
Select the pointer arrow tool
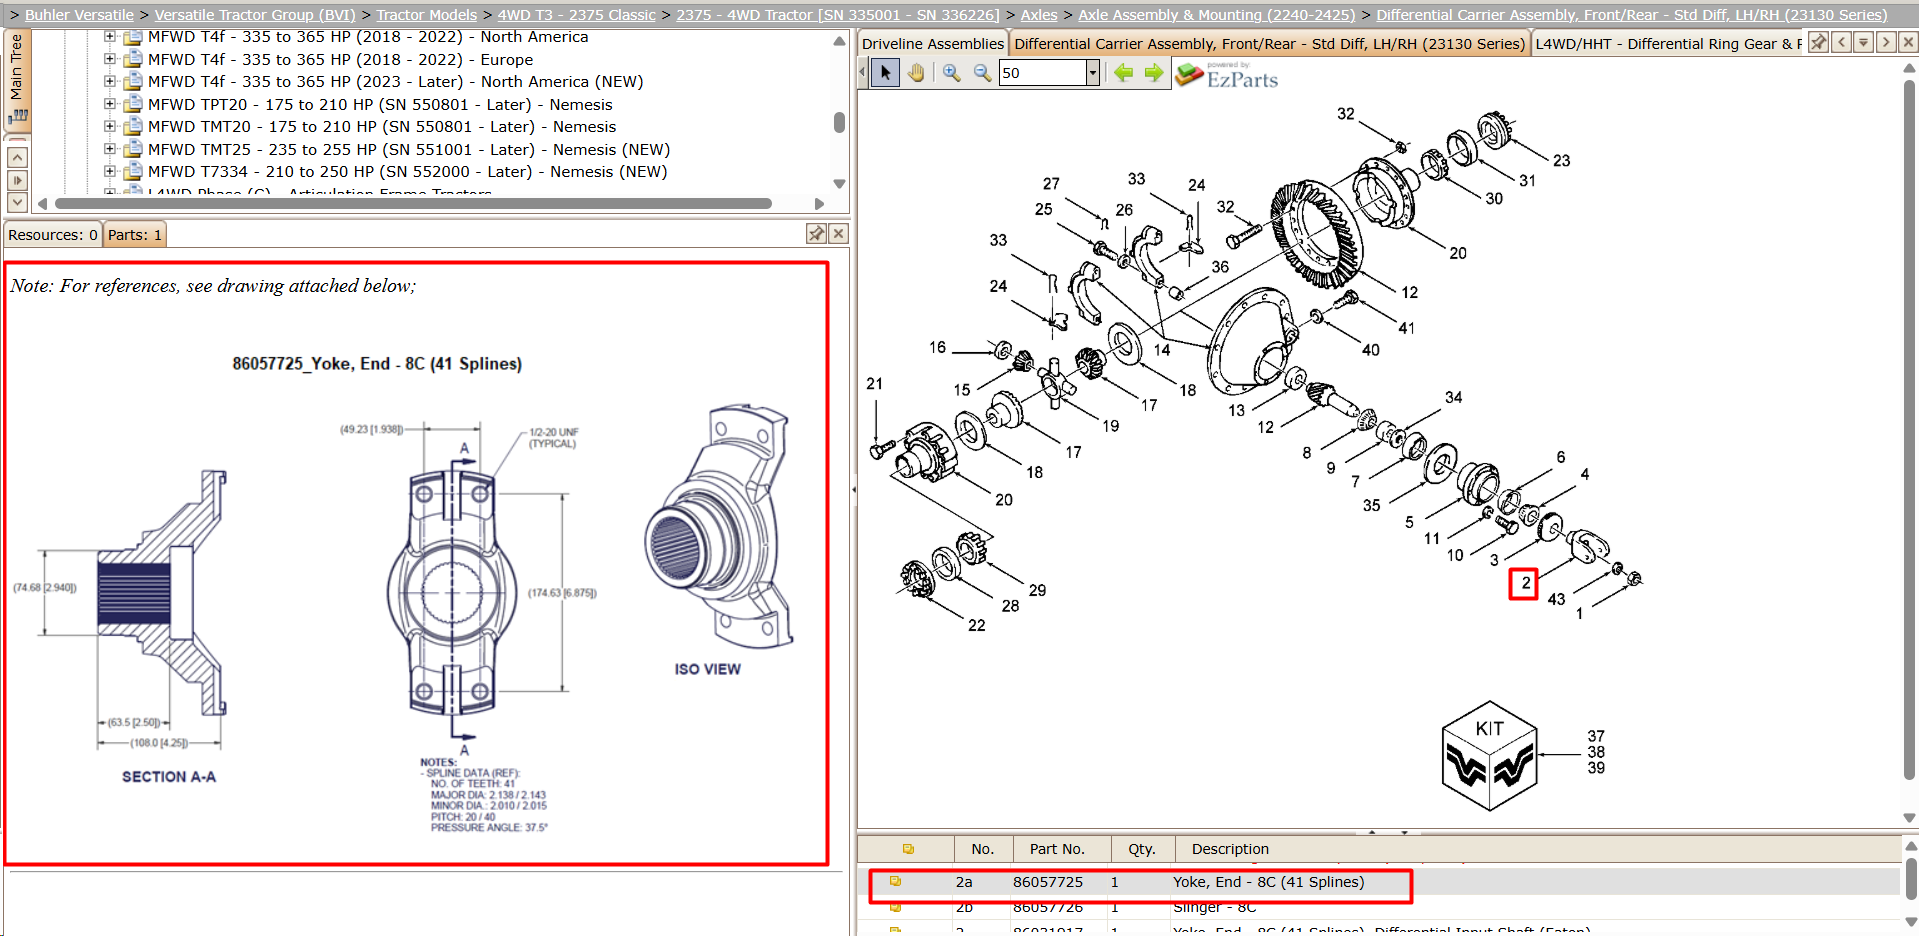pos(885,73)
